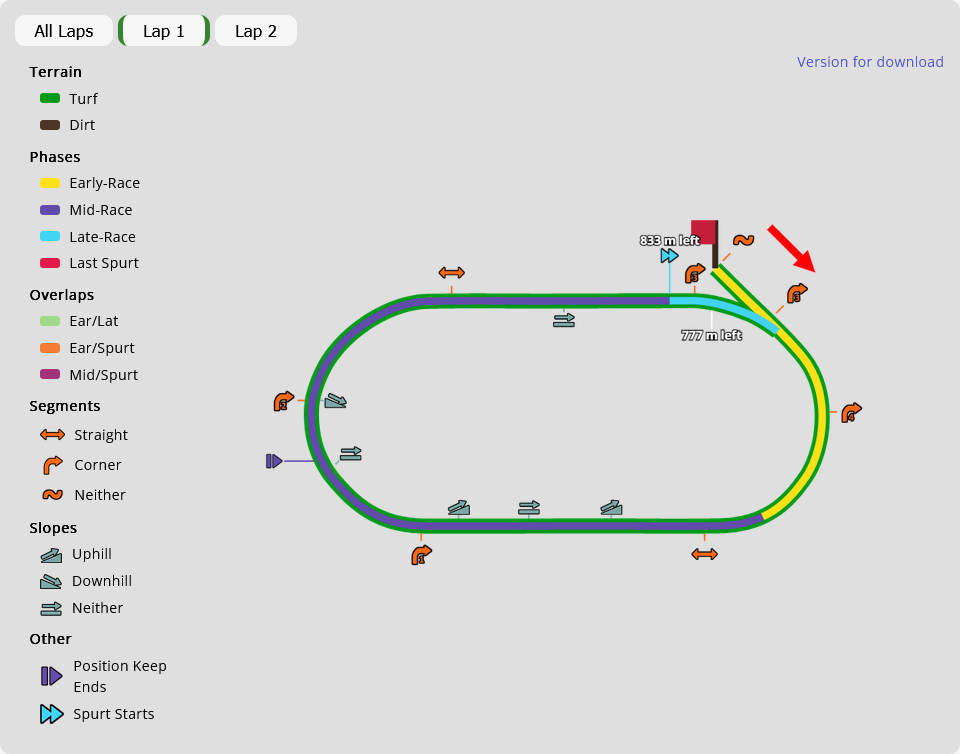Click the 'Mid-Race' legend label
Image resolution: width=960 pixels, height=754 pixels.
point(101,210)
